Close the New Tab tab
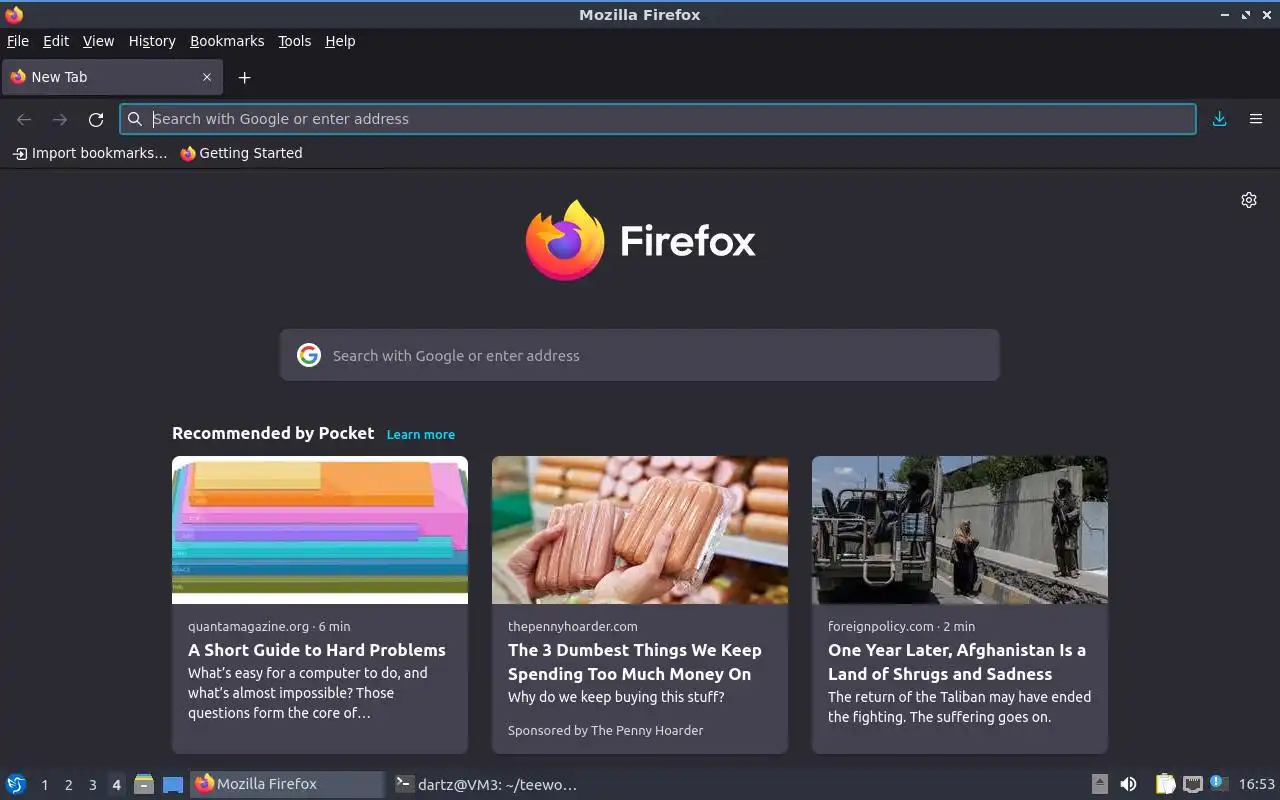 [207, 77]
